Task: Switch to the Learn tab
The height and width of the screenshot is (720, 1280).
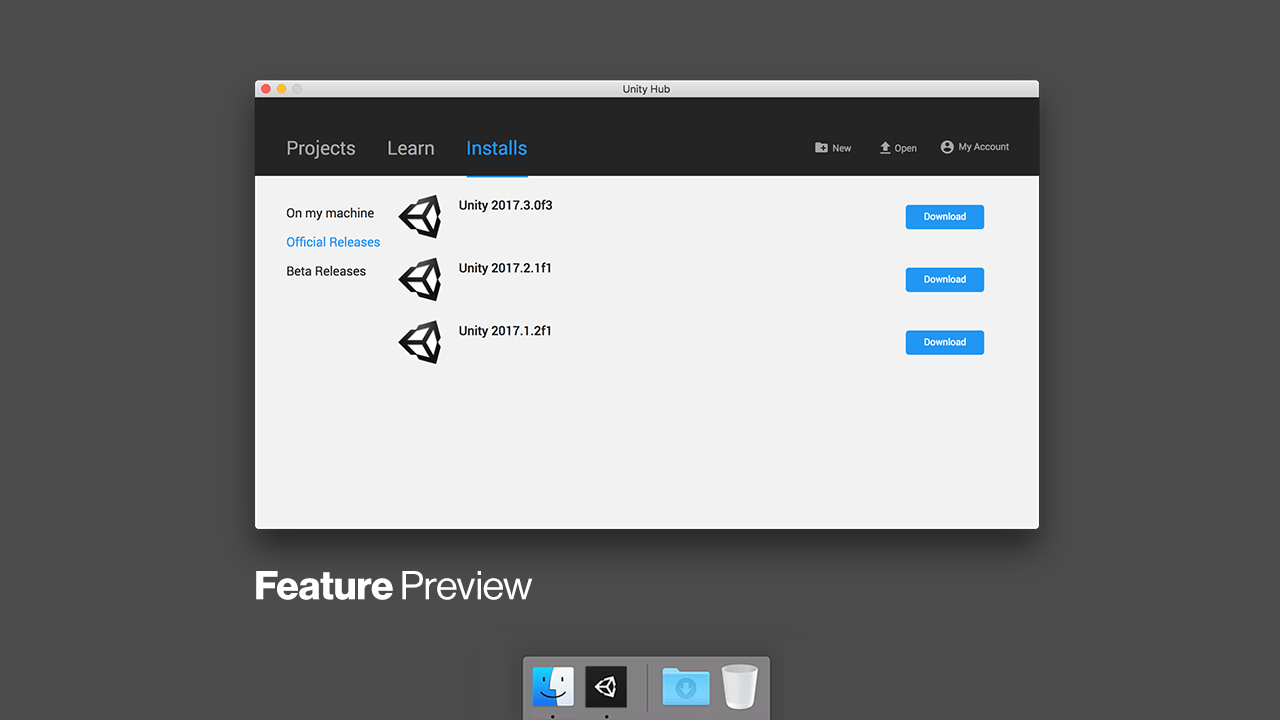Action: point(411,148)
